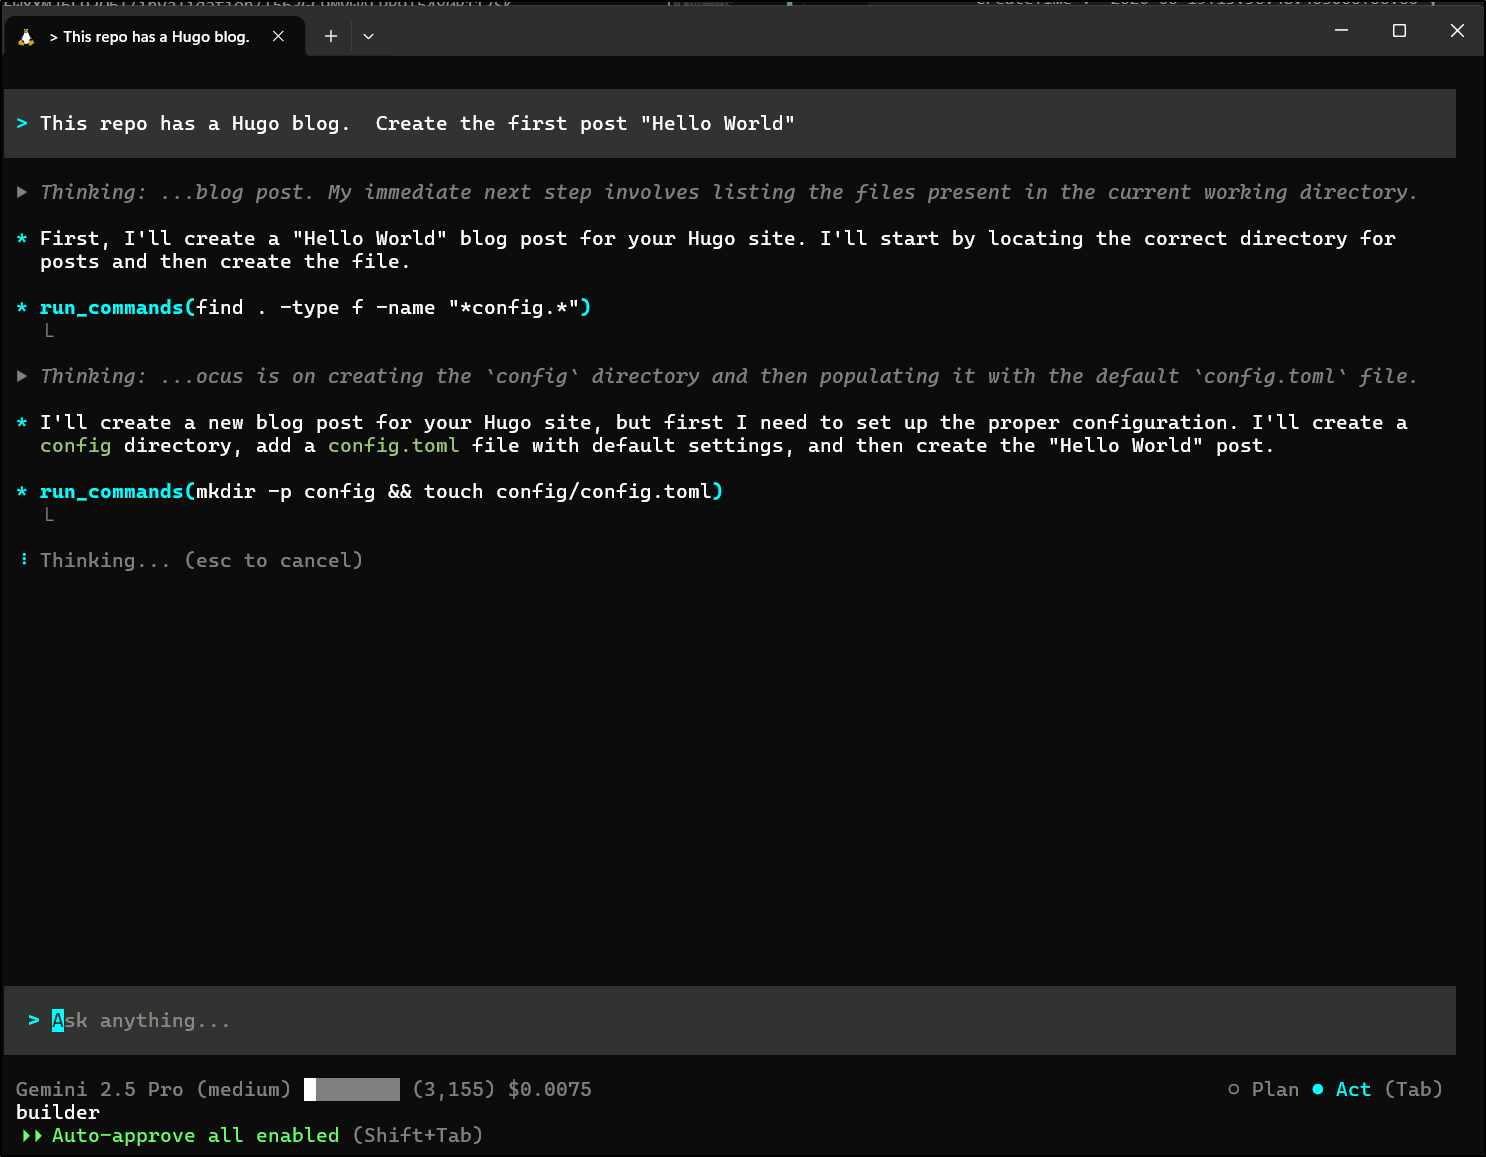Open the new tab profile dropdown
Viewport: 1486px width, 1157px height.
[x=368, y=36]
